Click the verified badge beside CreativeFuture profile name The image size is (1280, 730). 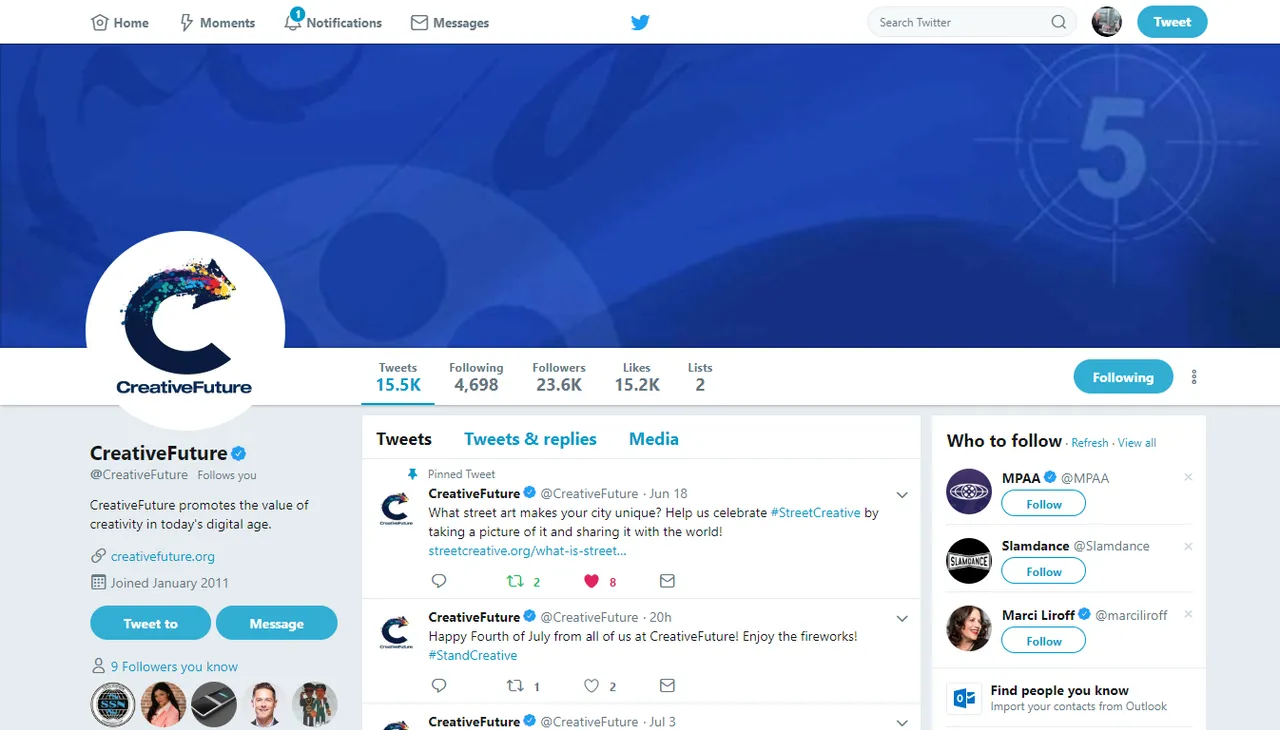tap(240, 453)
